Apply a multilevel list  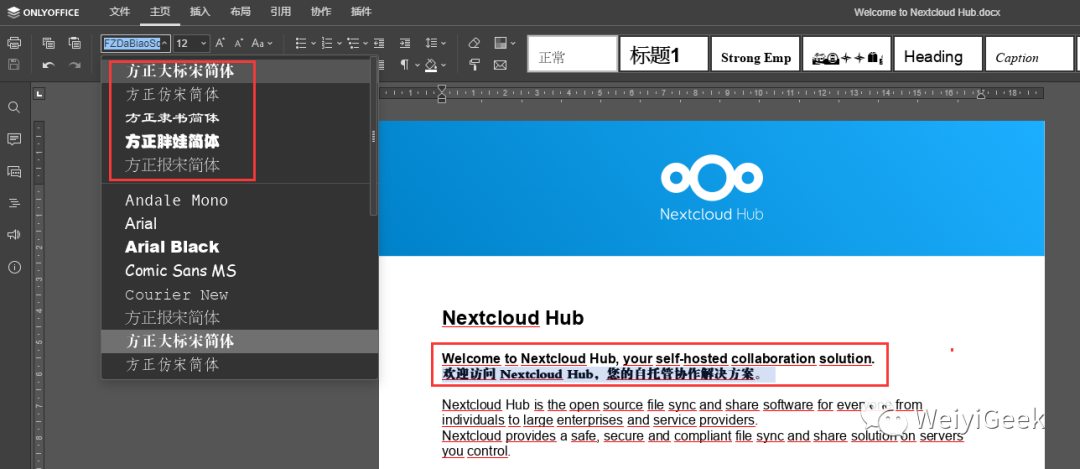click(x=353, y=43)
